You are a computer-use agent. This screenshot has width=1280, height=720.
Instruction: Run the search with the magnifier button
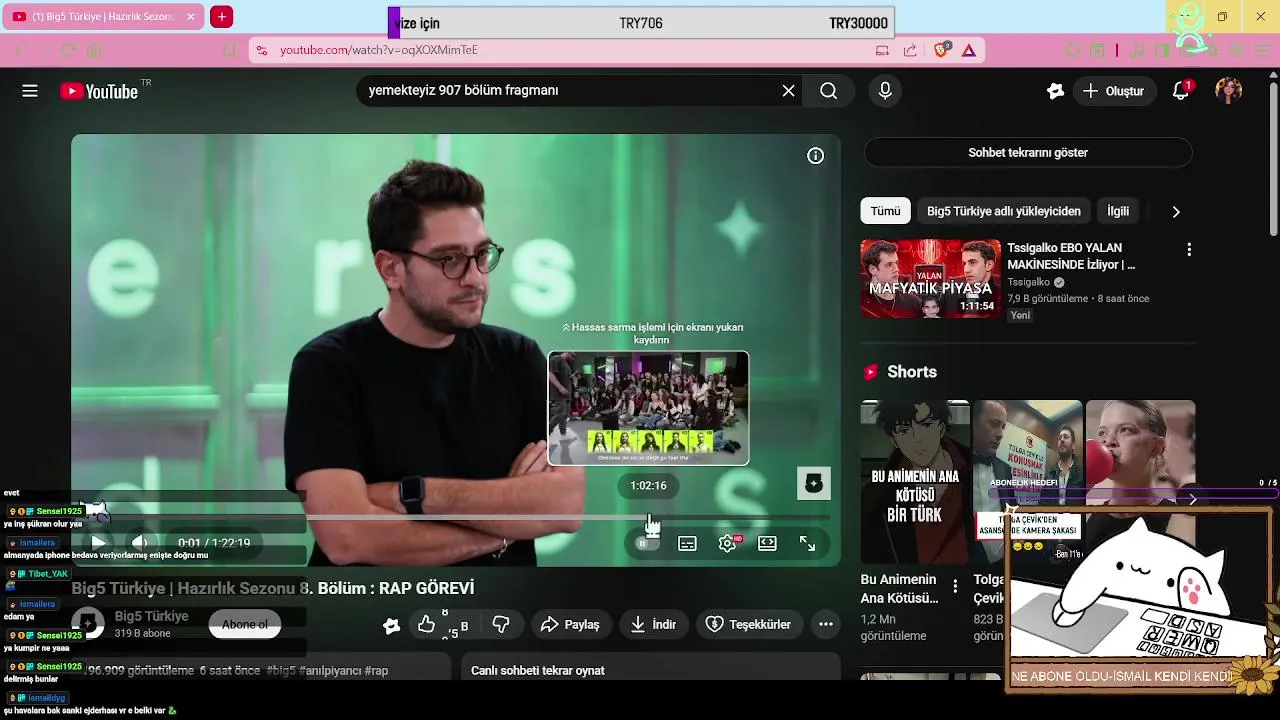click(828, 91)
